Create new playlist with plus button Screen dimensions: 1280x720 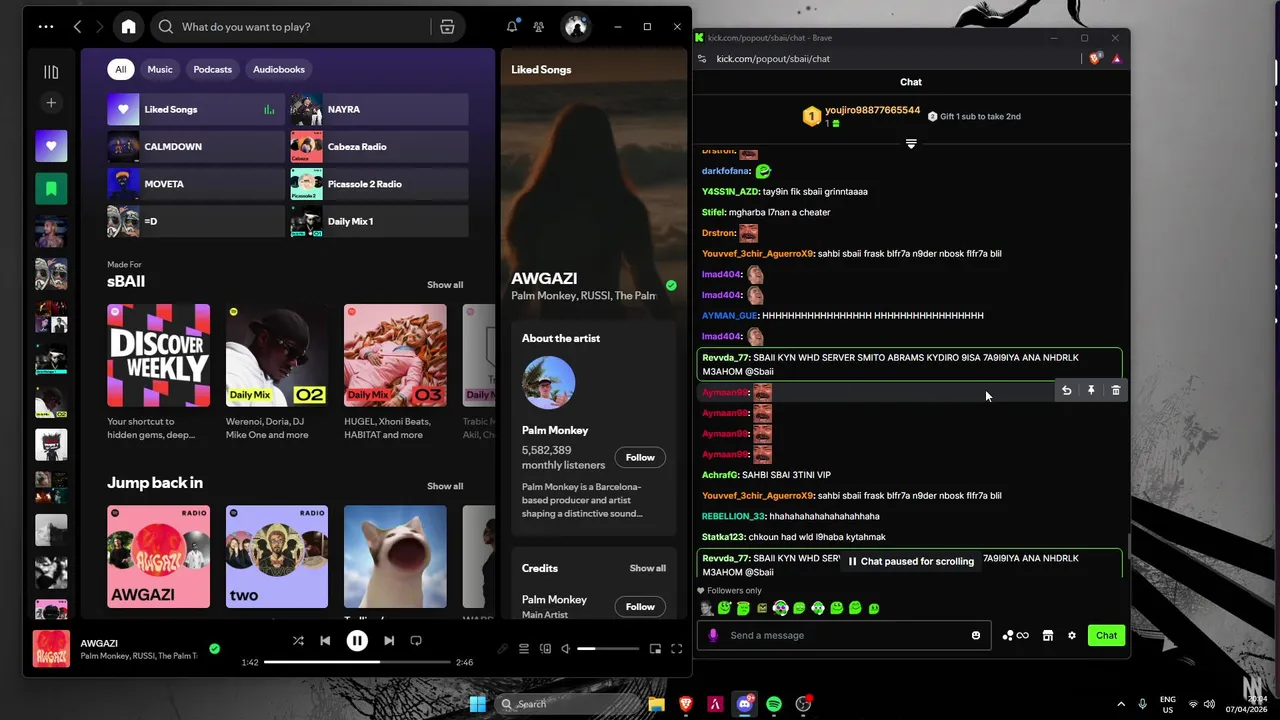pyautogui.click(x=51, y=103)
